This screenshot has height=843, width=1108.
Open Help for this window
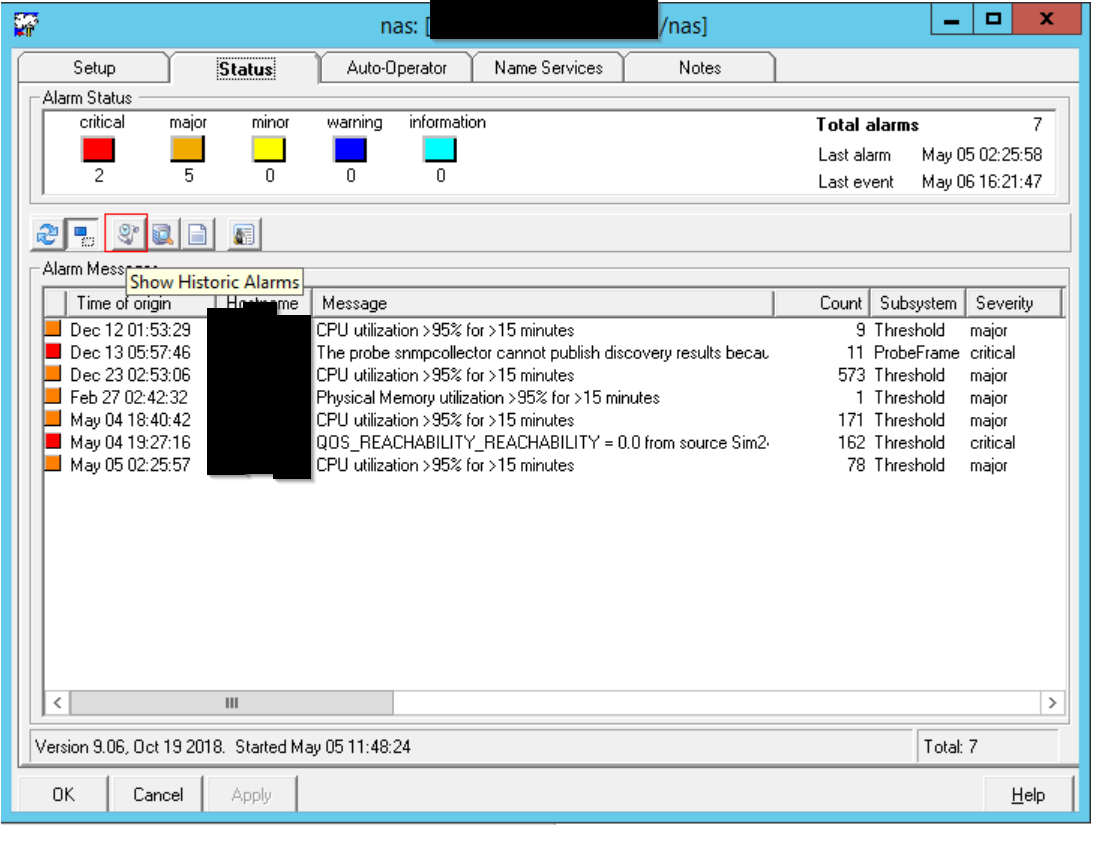pyautogui.click(x=1027, y=795)
